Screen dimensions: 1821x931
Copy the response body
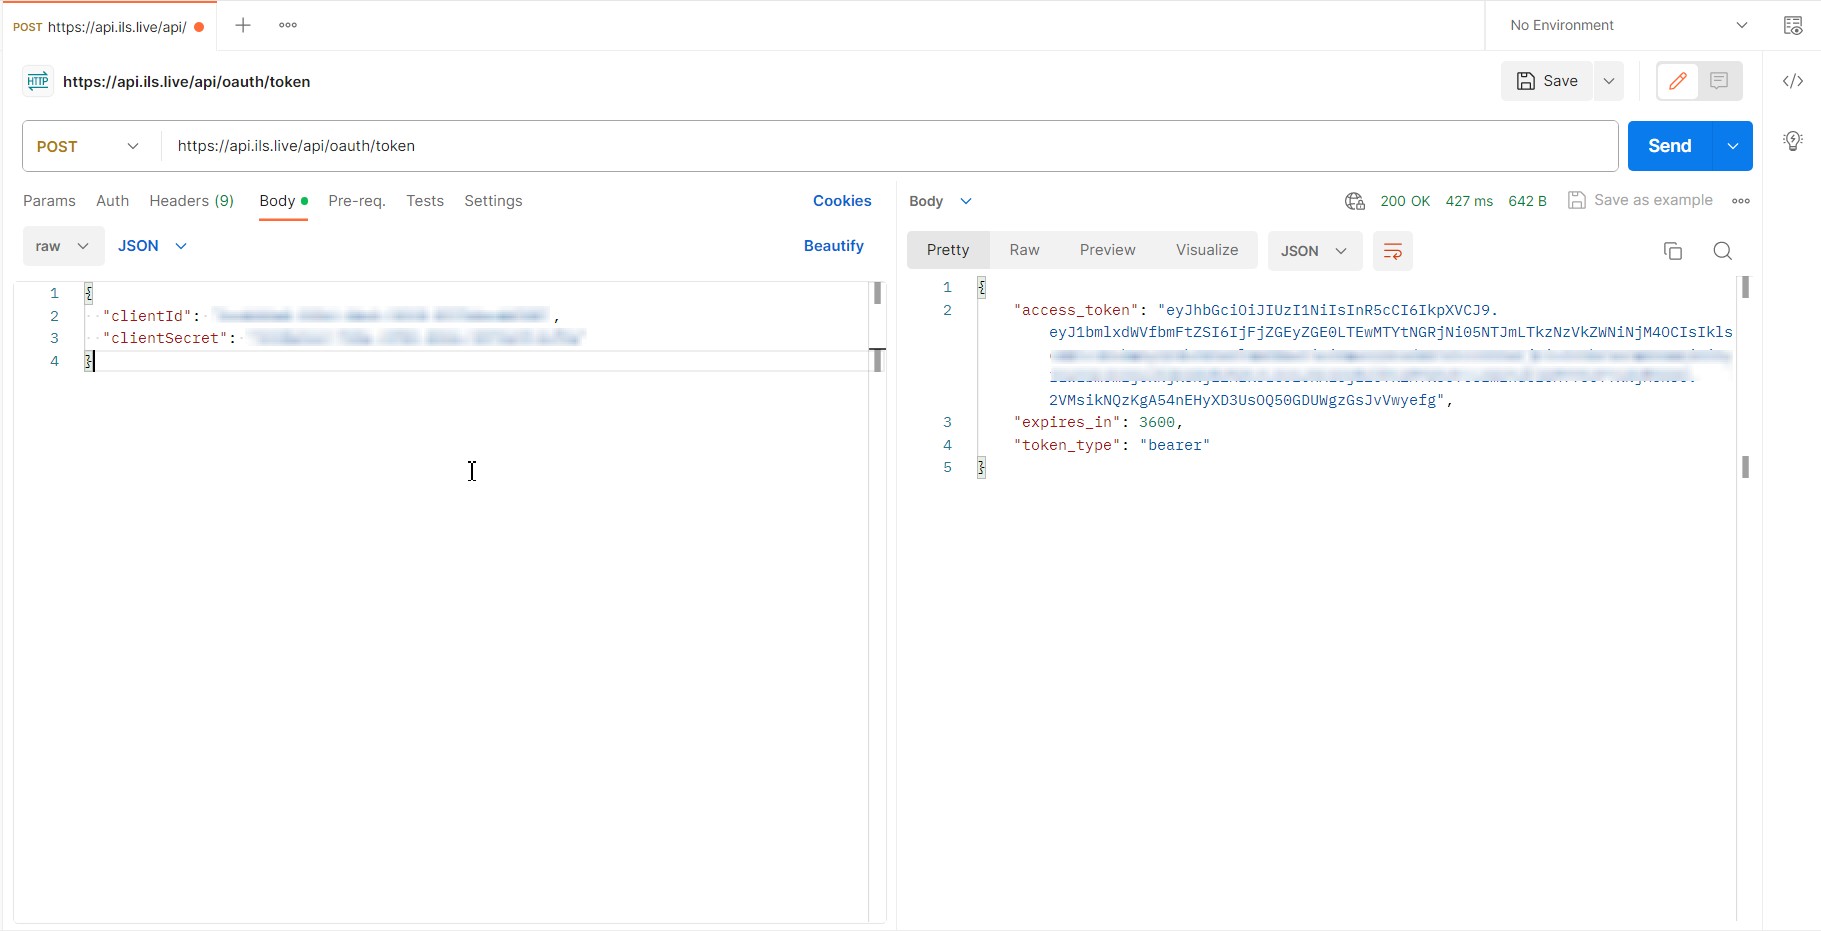(1672, 250)
